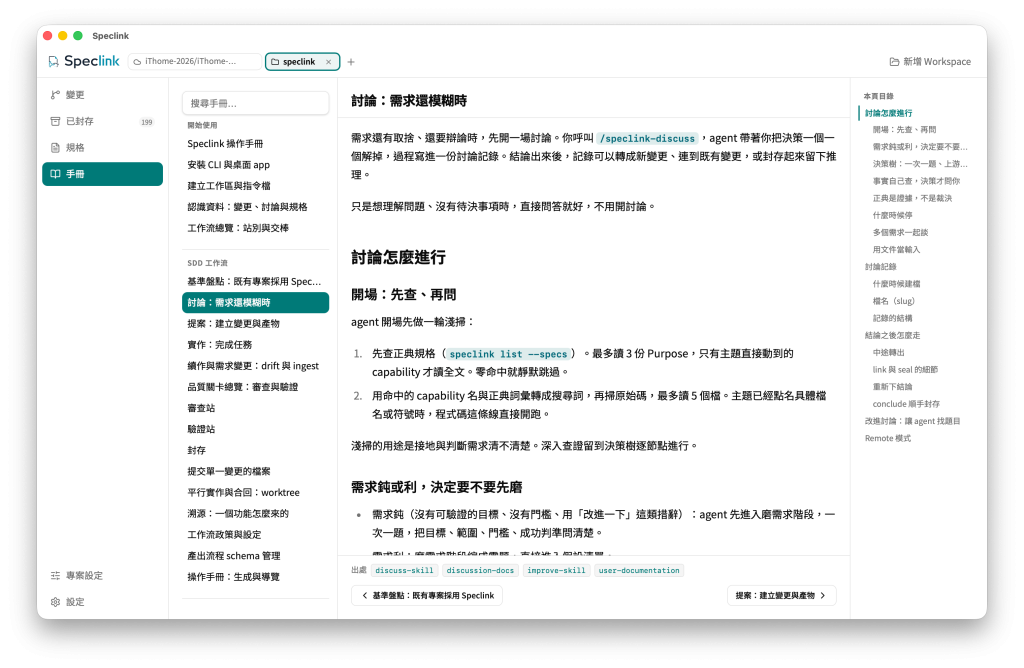Open 操作手冊:生成與導覽 page
Screen dimensions: 1024x668
click(255, 577)
